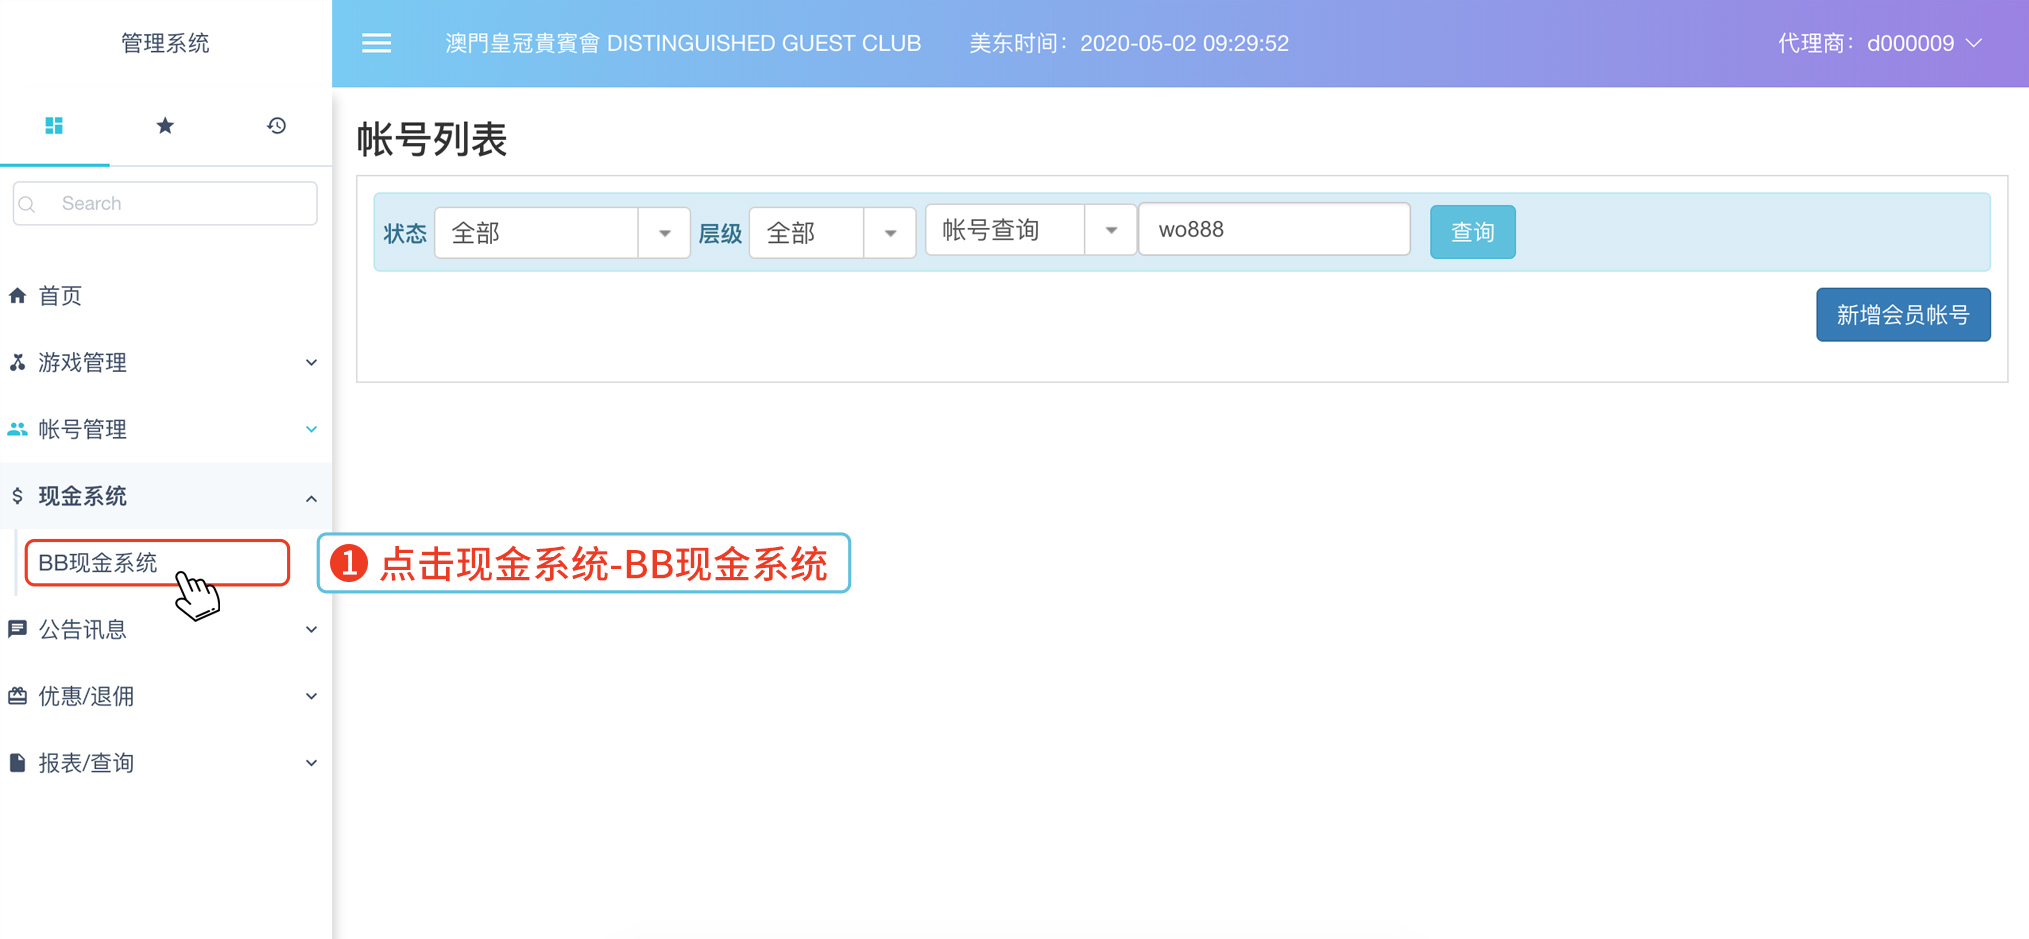Viewport: 2029px width, 939px height.
Task: Click the 公告讯息 message icon
Action: pyautogui.click(x=18, y=629)
